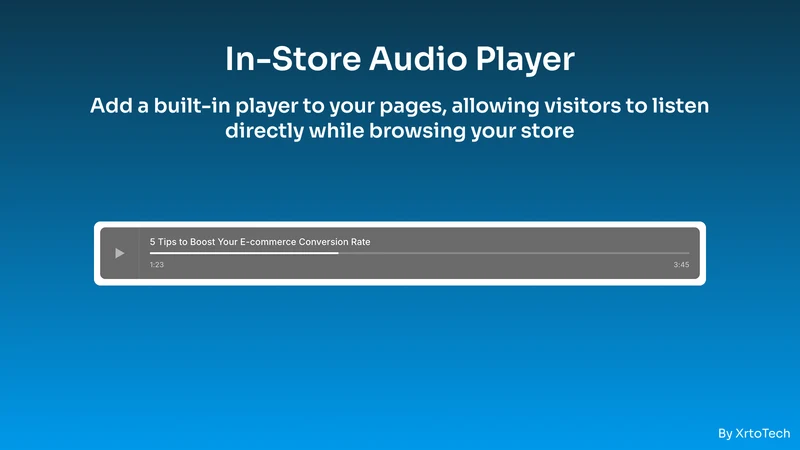Image resolution: width=800 pixels, height=450 pixels.
Task: Click the 'By XrtoTech' credit text
Action: [754, 434]
